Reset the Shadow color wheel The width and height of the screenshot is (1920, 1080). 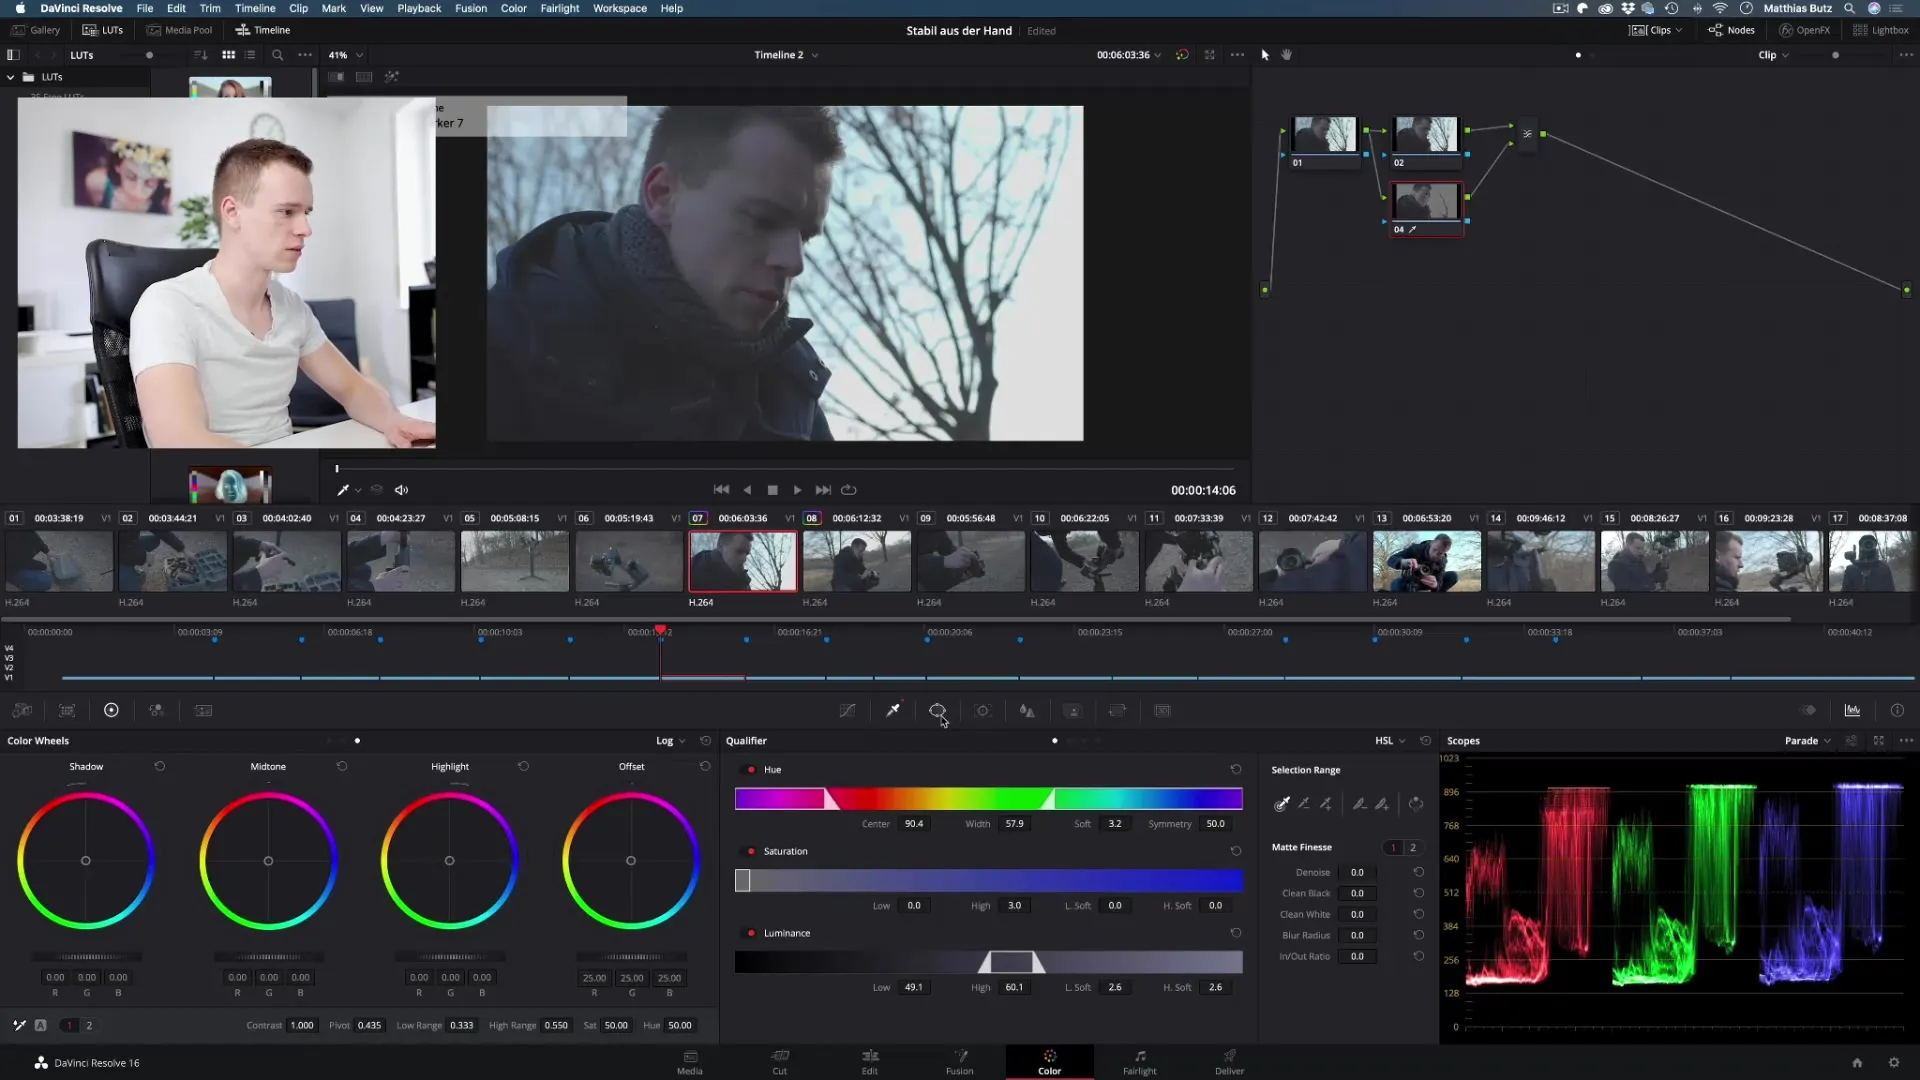160,767
